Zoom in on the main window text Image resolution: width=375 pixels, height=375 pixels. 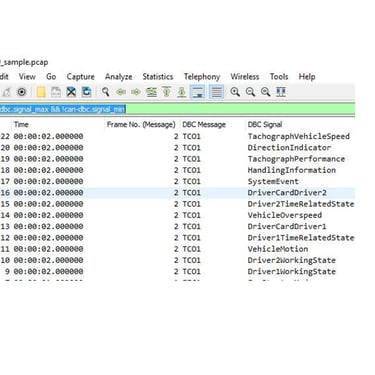(235, 92)
